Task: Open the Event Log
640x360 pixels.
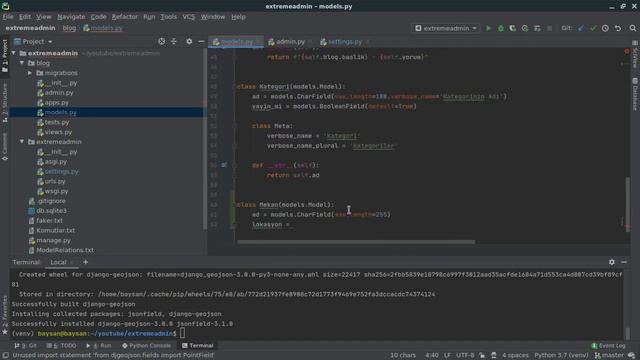Action: (x=608, y=345)
